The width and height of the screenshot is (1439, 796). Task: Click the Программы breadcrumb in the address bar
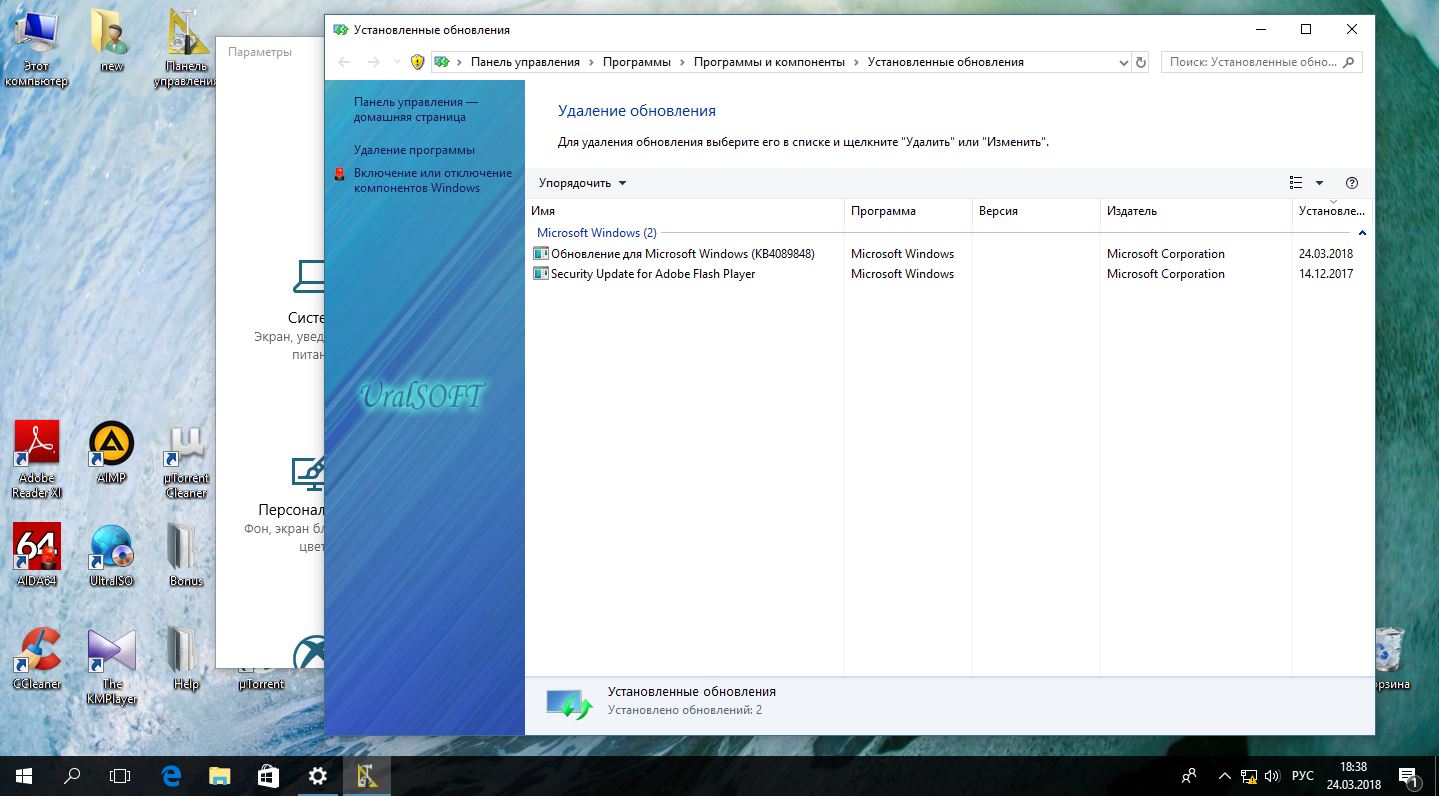636,62
